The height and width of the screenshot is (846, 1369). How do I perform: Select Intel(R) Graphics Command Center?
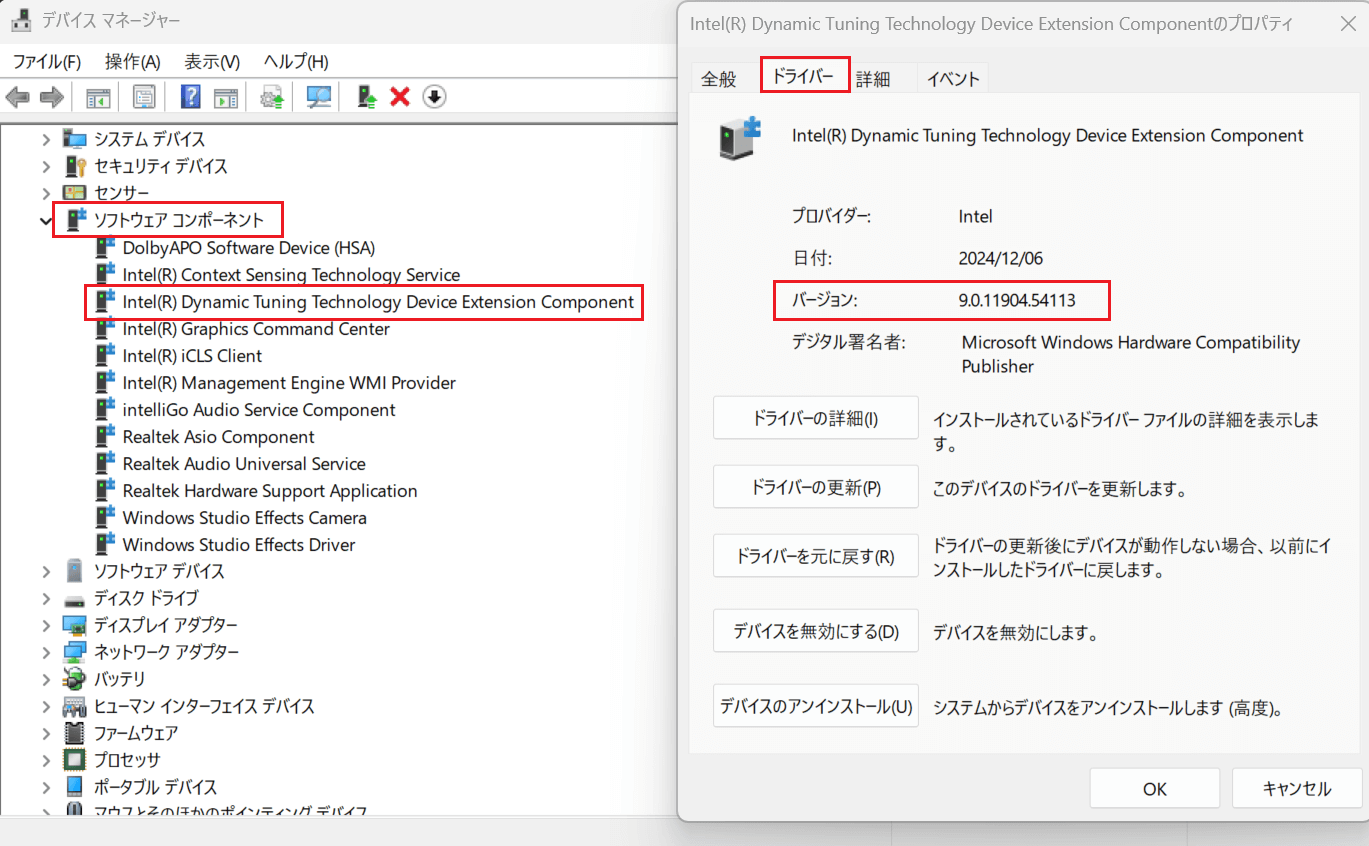click(256, 328)
